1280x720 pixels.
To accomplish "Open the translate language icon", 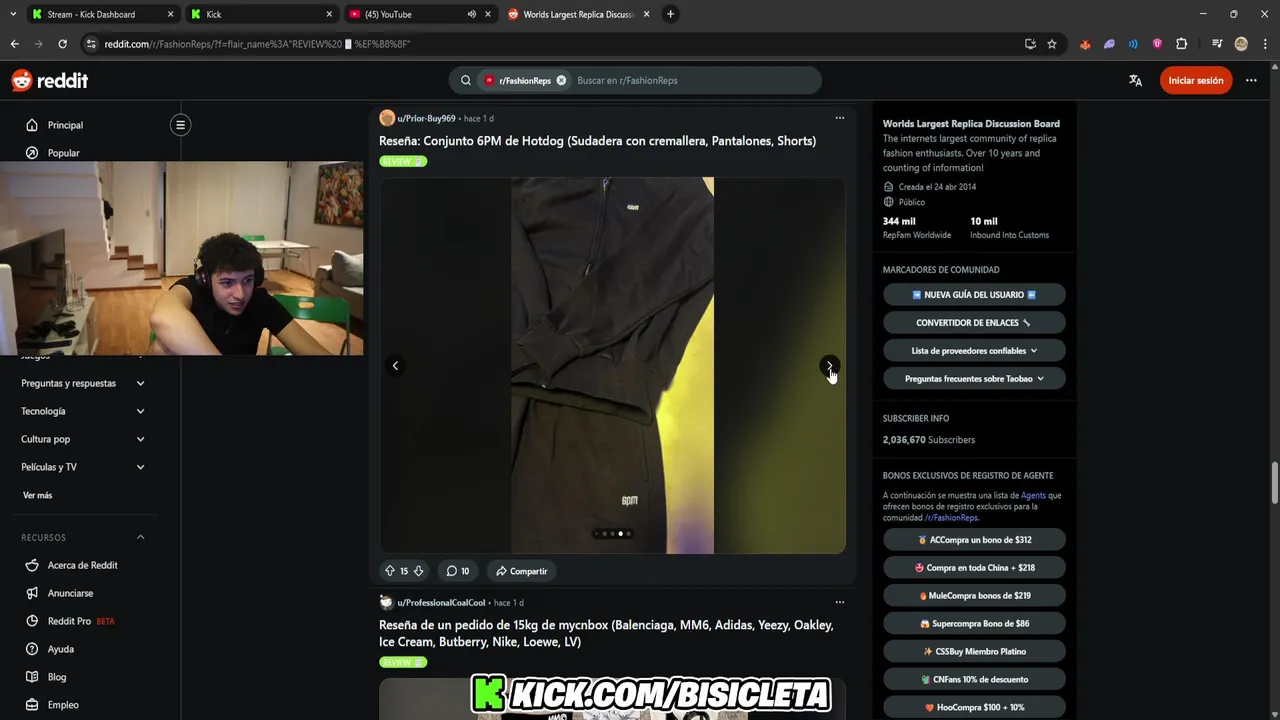I will tap(1135, 80).
